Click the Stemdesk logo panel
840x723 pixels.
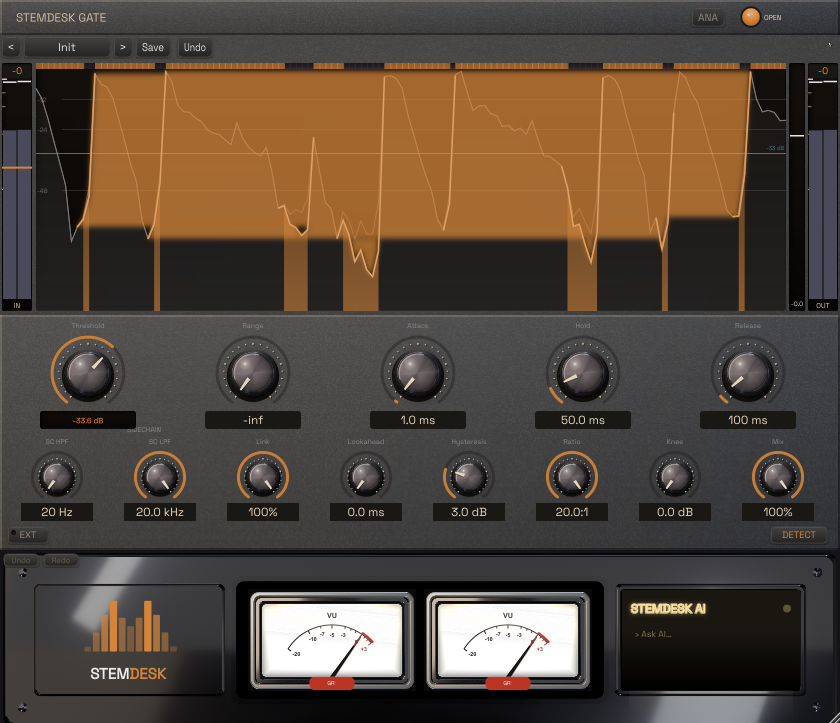129,640
